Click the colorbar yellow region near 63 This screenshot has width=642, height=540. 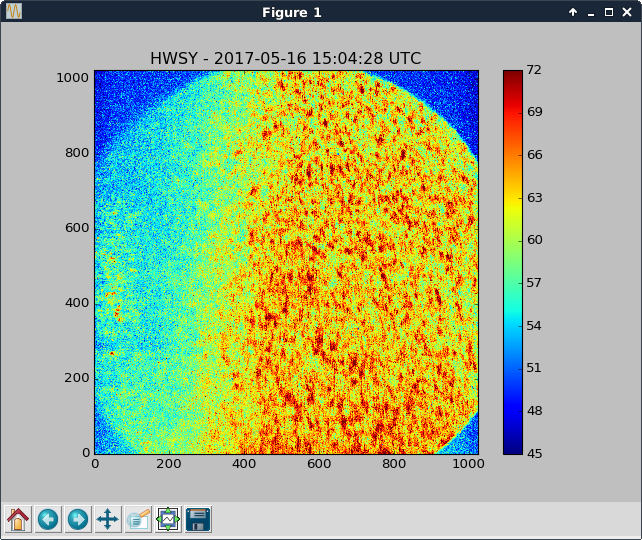point(513,200)
